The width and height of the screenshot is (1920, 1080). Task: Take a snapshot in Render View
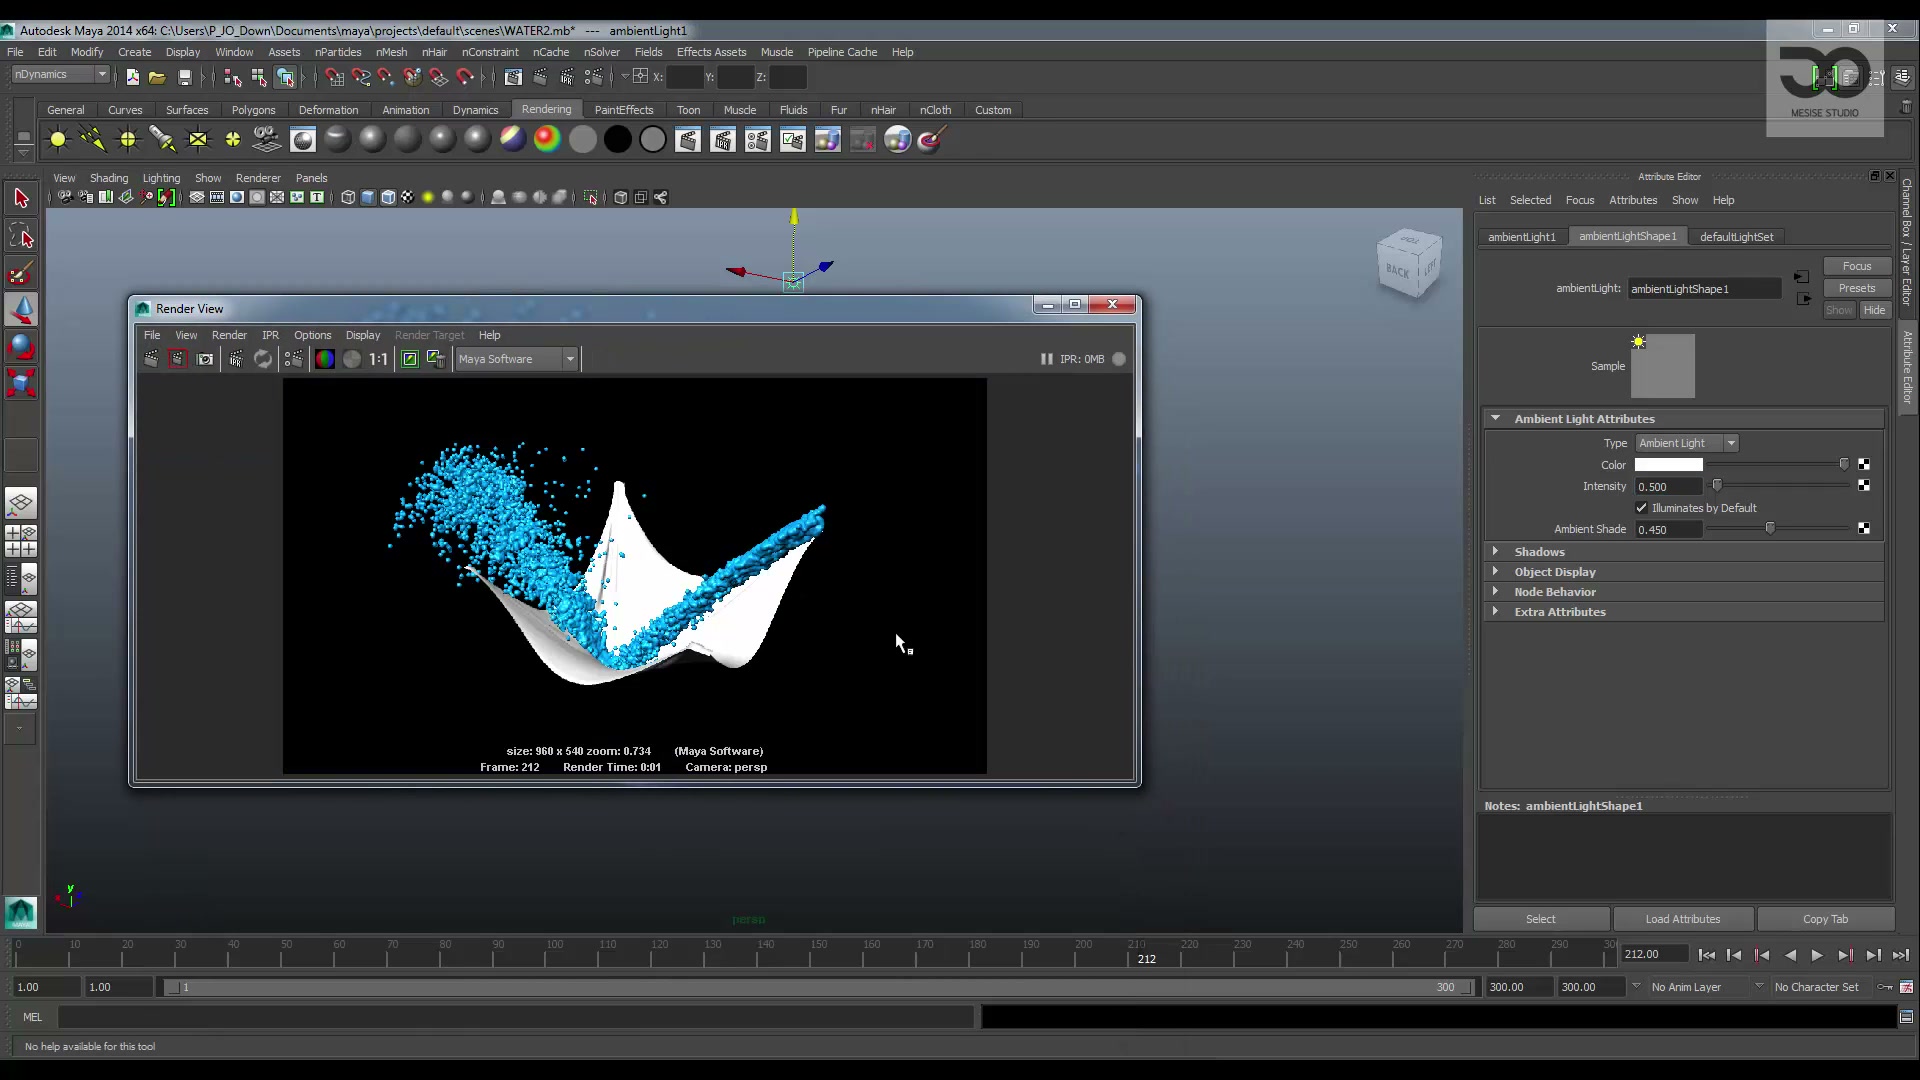(x=205, y=359)
